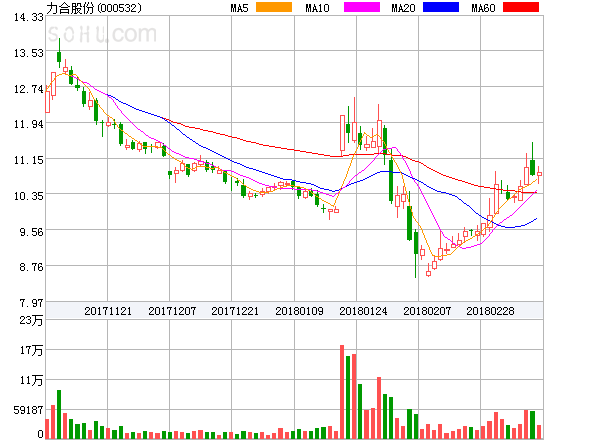Click the red MA60 legend swatch
600x440 pixels.
[521, 7]
